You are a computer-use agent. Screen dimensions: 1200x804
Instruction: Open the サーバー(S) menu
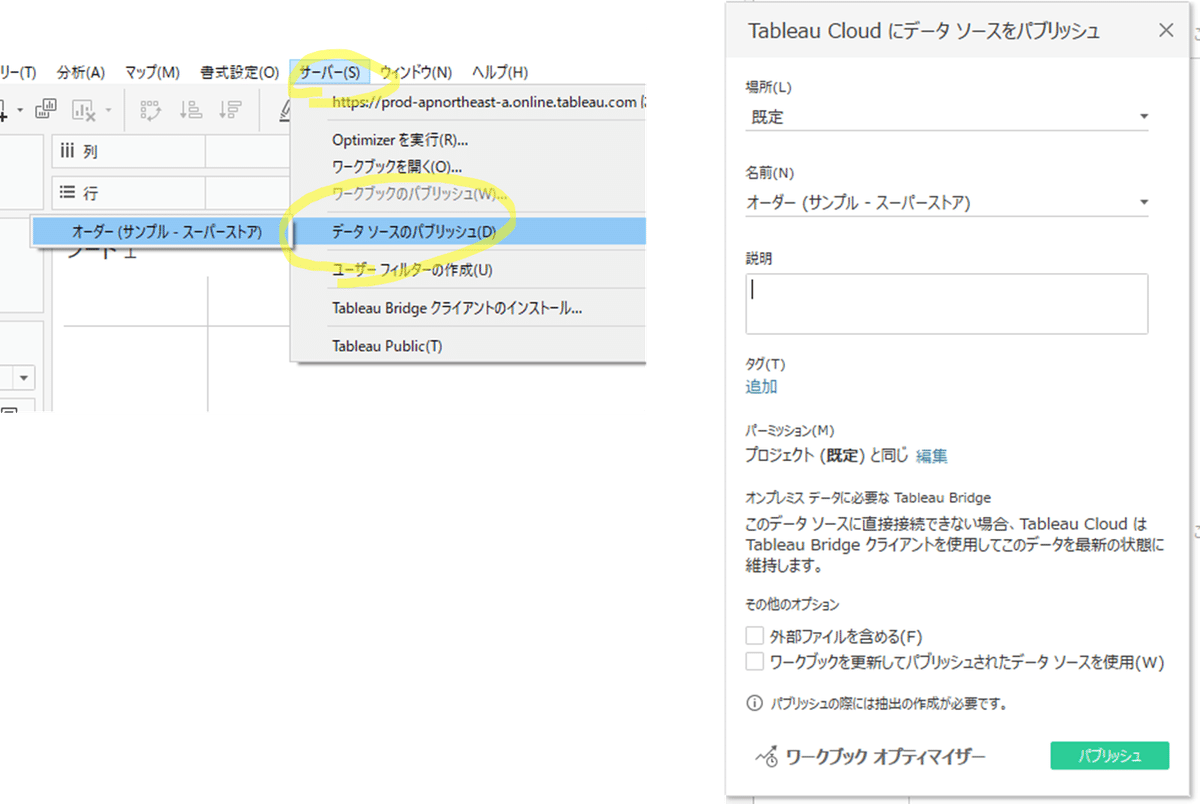point(329,72)
